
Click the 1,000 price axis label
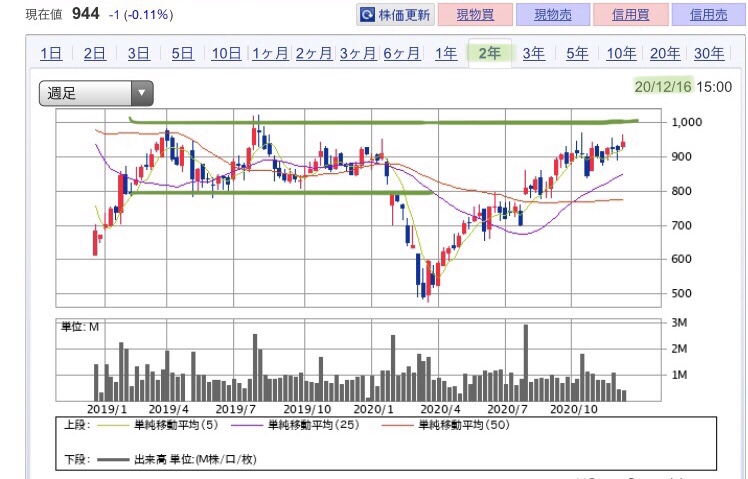point(686,122)
